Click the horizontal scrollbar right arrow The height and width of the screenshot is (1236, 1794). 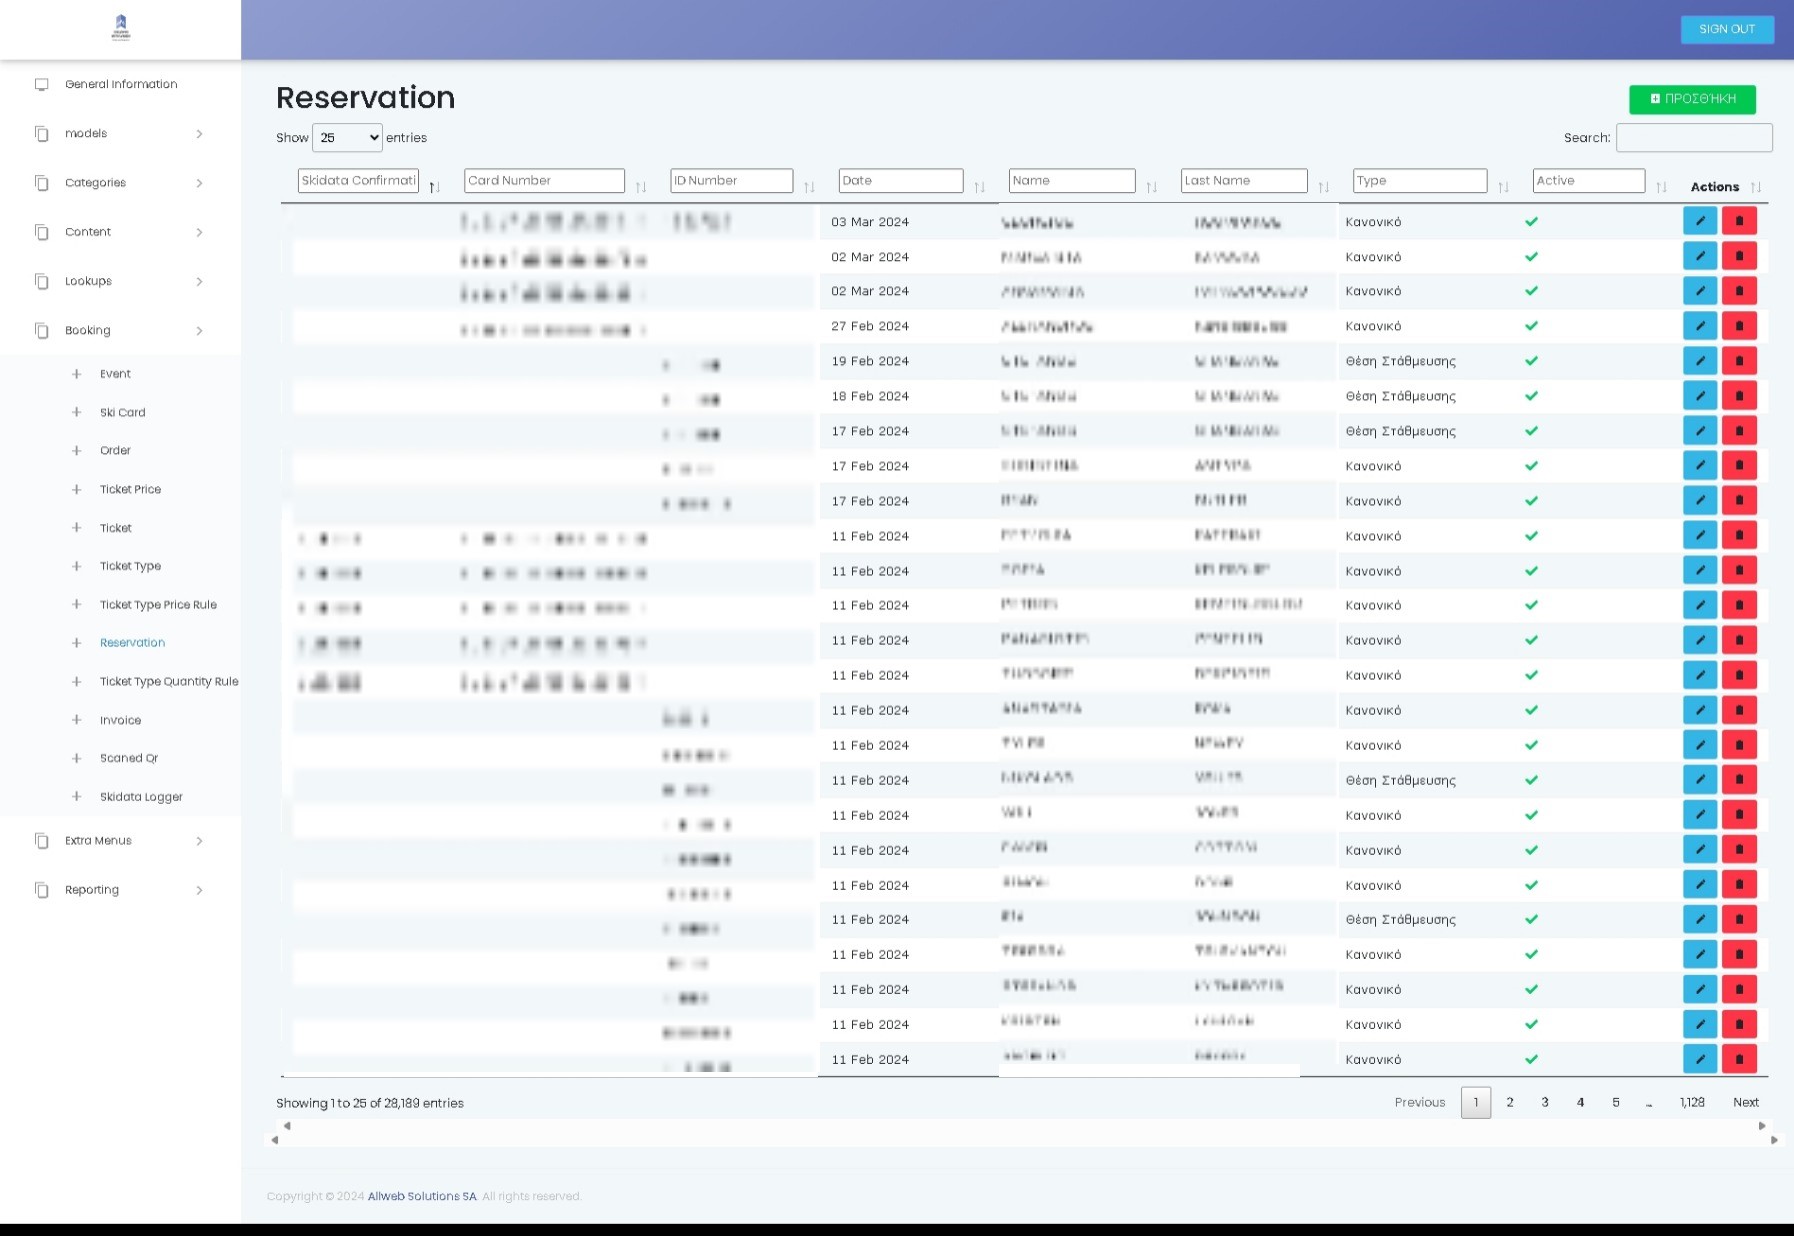point(1762,1126)
